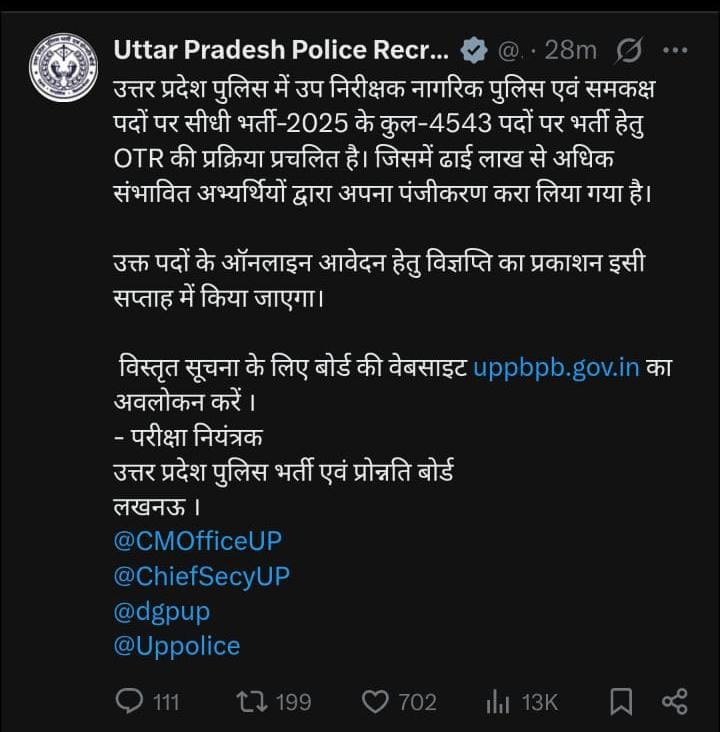Screen dimensions: 720x732
Task: Click the reply speech bubble icon
Action: click(x=130, y=702)
